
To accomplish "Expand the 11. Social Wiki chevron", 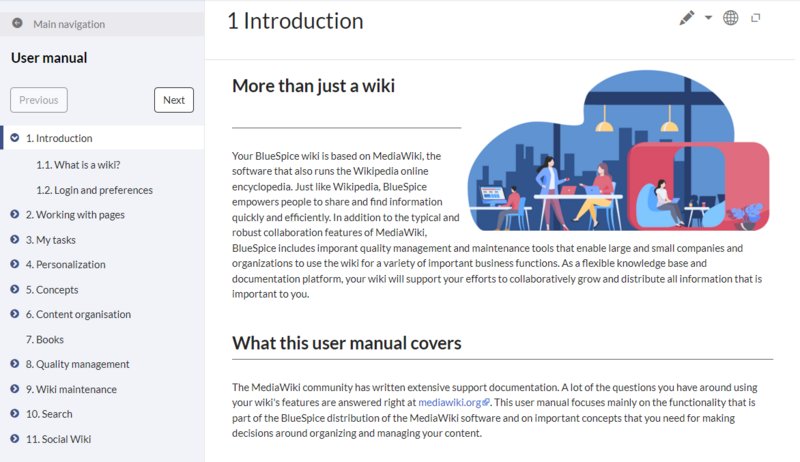I will (x=15, y=439).
